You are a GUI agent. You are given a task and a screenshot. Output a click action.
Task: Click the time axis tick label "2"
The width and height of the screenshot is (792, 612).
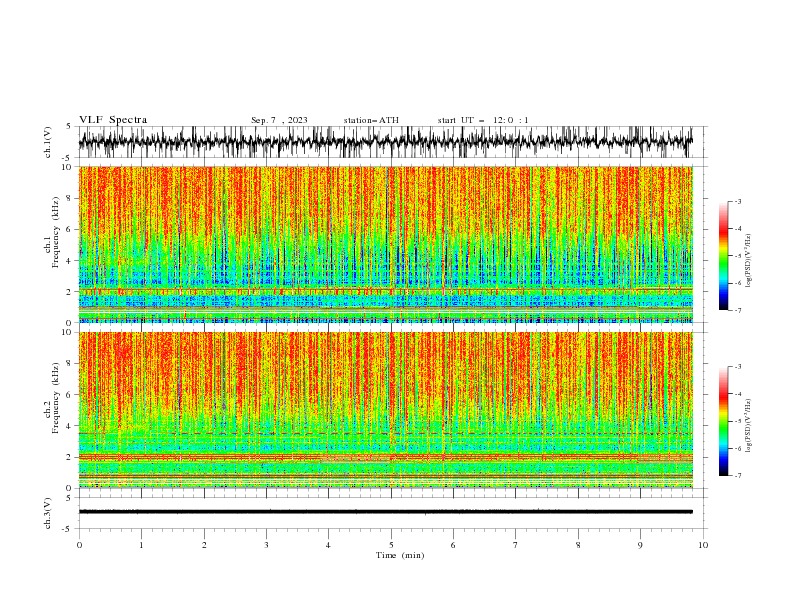point(204,545)
